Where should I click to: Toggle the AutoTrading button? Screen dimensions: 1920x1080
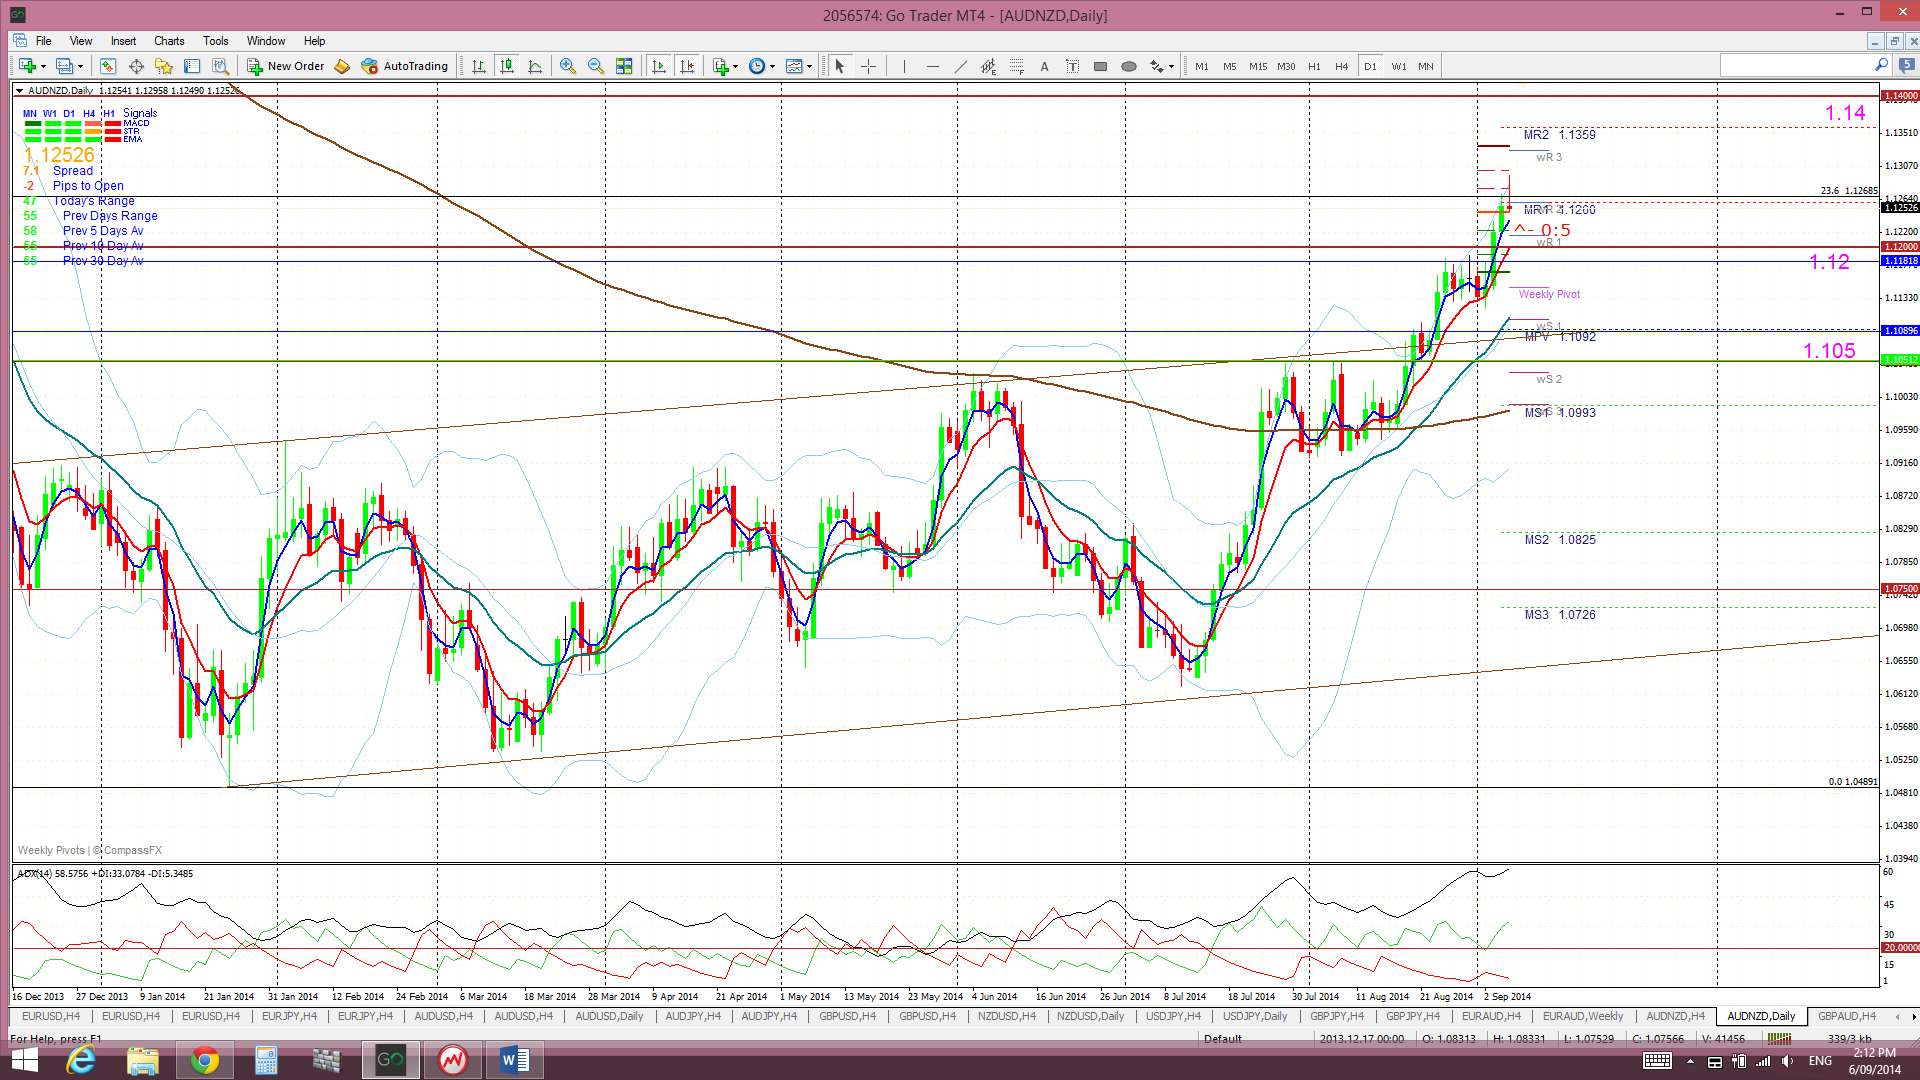[405, 66]
